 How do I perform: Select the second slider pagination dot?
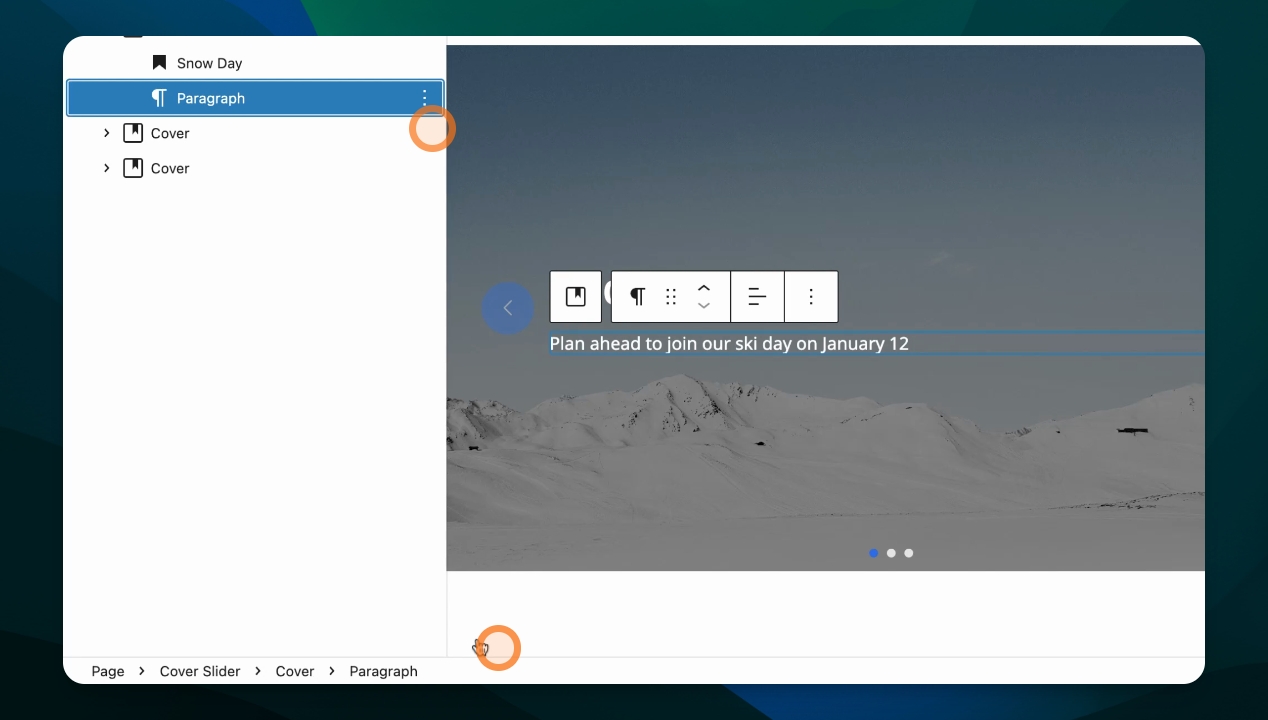[x=891, y=553]
